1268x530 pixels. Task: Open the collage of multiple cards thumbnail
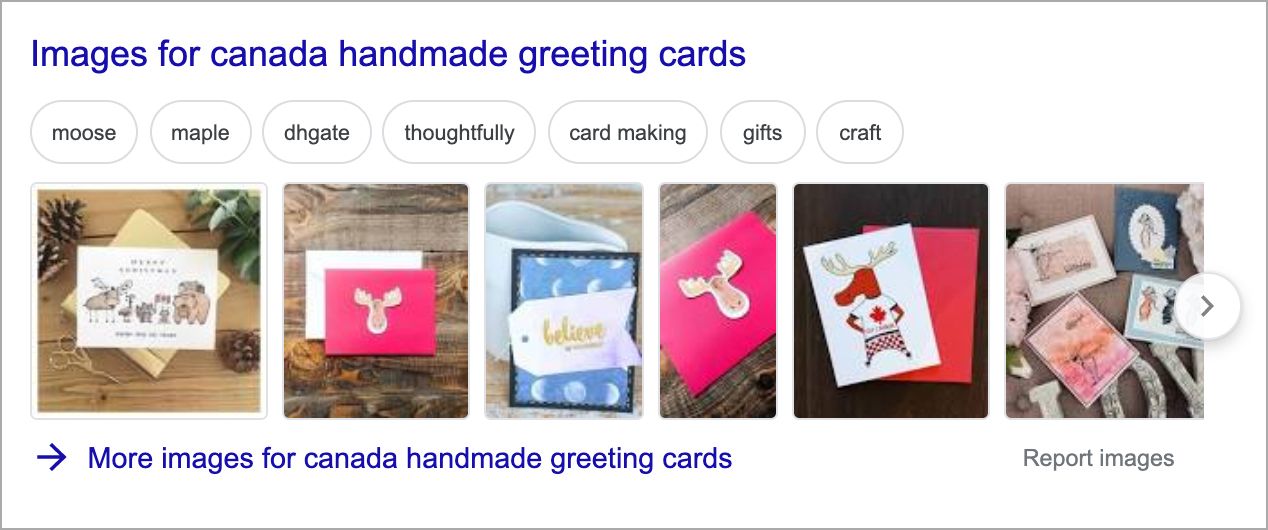pos(1104,300)
